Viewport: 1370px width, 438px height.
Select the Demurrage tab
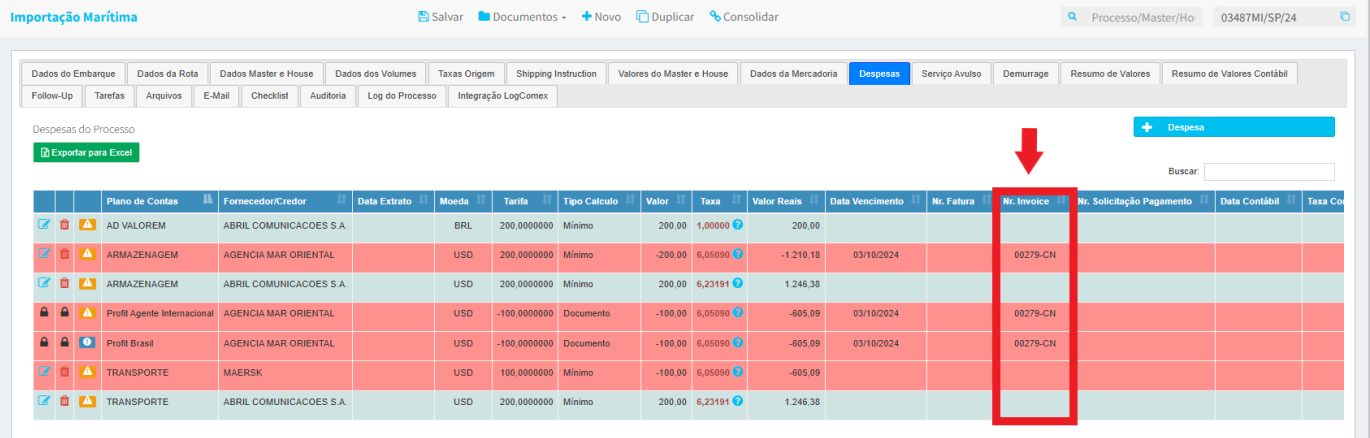coord(1027,73)
